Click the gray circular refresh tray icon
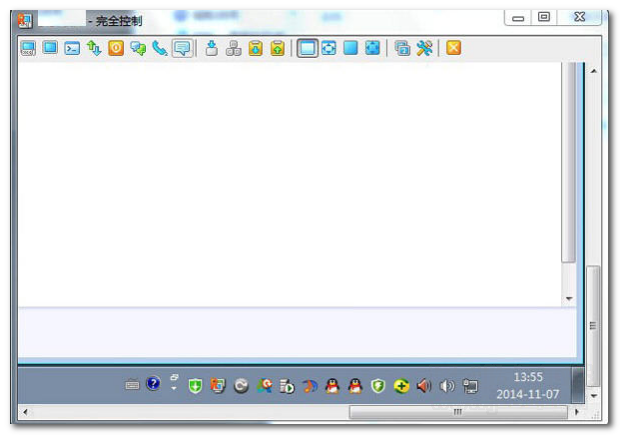 [241, 386]
